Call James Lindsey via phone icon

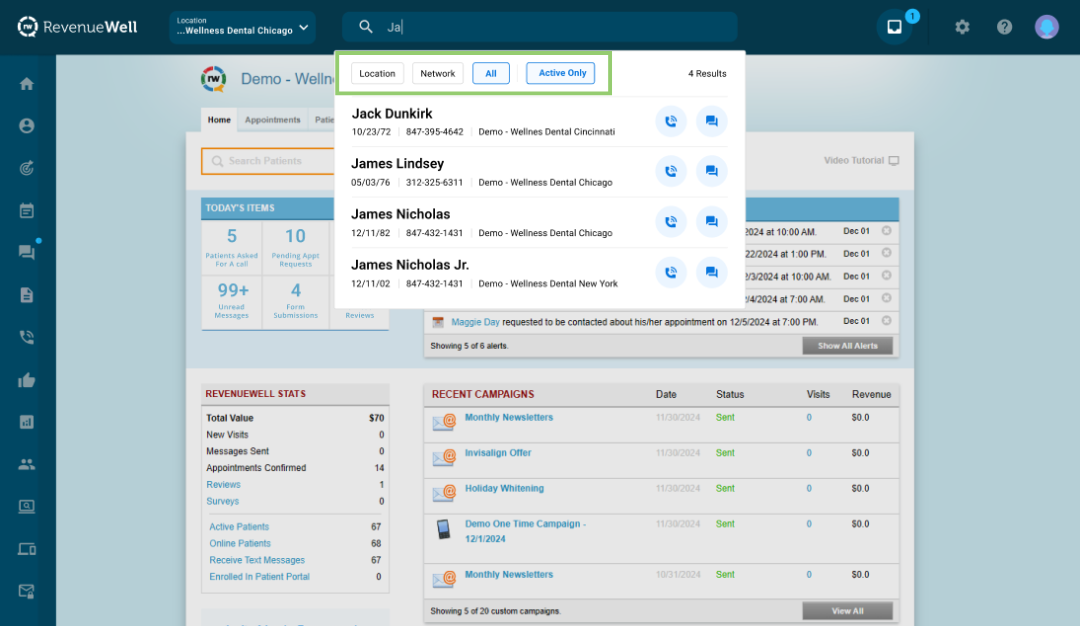click(x=670, y=171)
